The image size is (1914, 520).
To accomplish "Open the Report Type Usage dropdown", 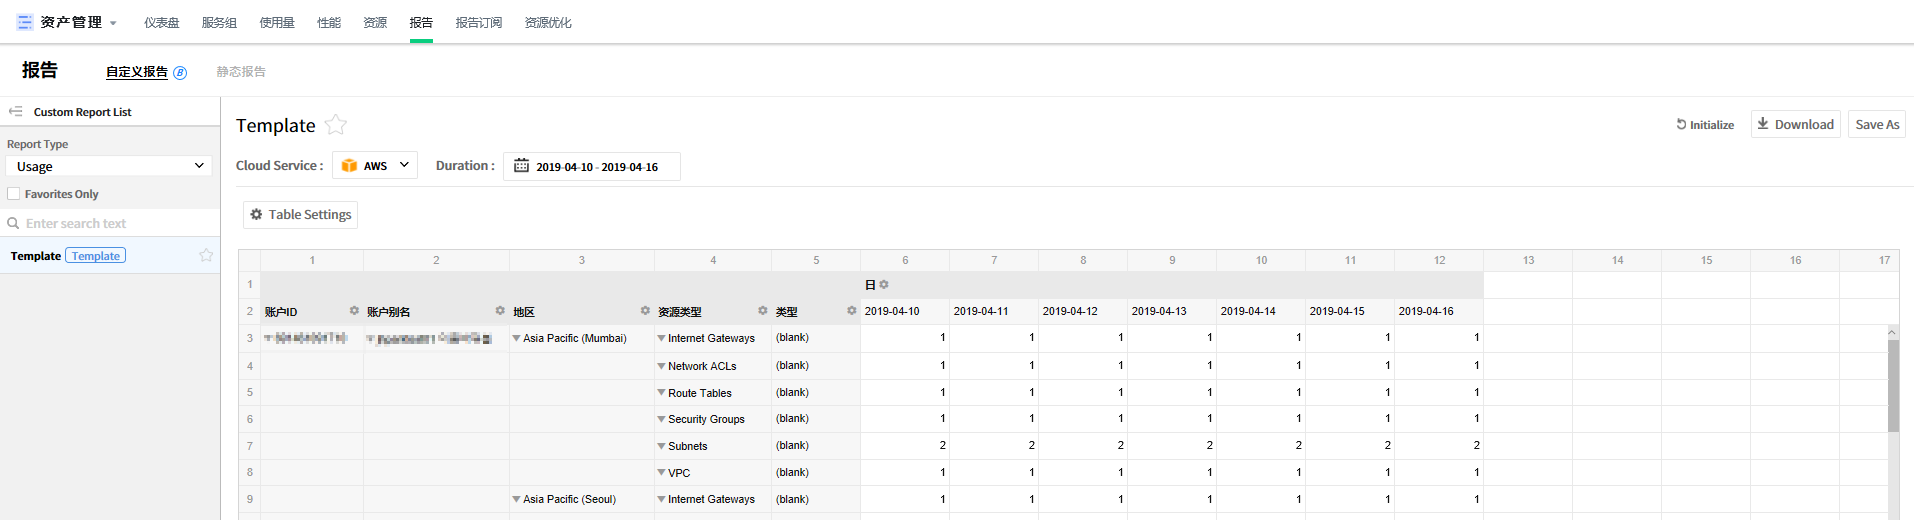I will [x=109, y=166].
